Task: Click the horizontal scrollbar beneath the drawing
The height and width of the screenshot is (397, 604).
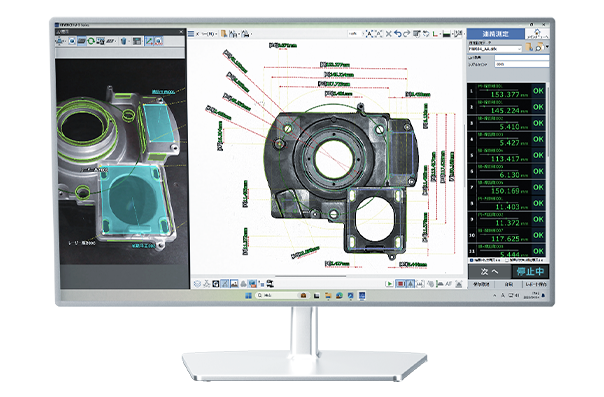Action: [x=311, y=276]
